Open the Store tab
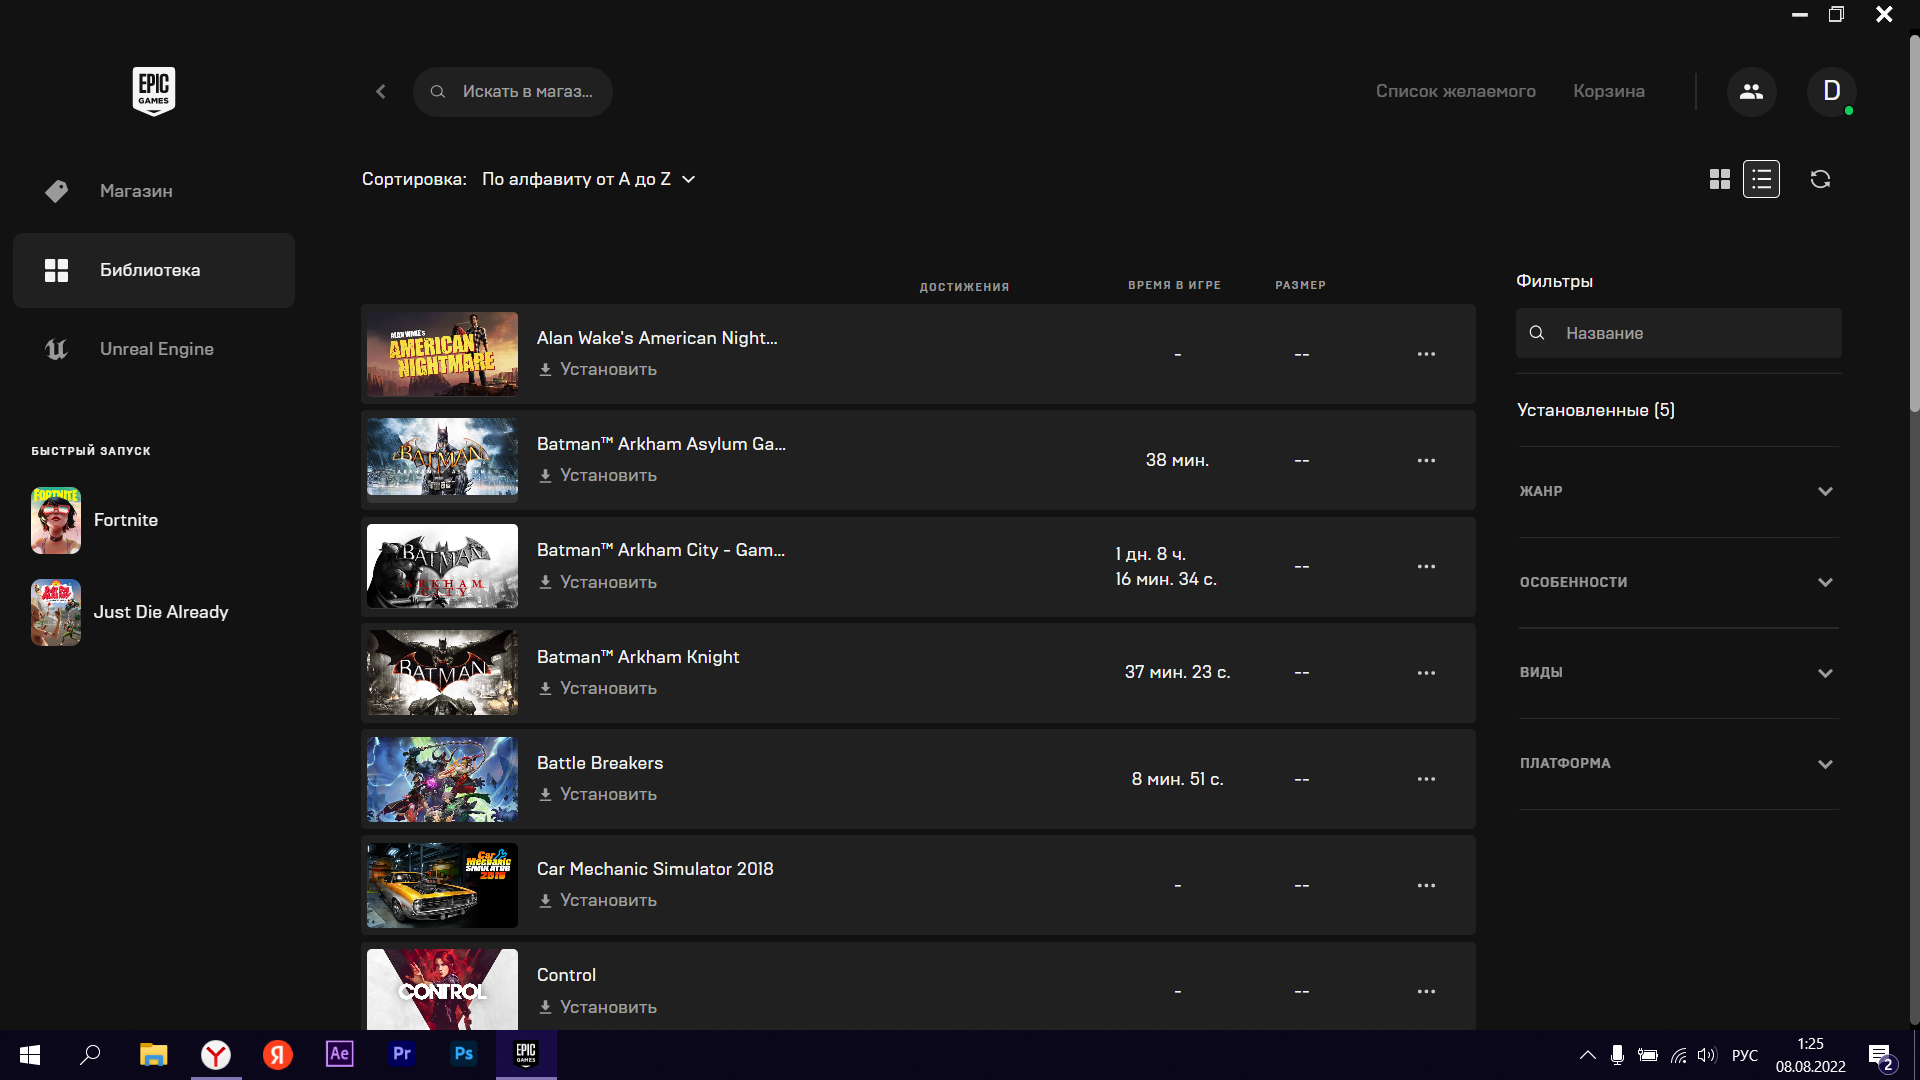The width and height of the screenshot is (1920, 1080). coord(154,191)
